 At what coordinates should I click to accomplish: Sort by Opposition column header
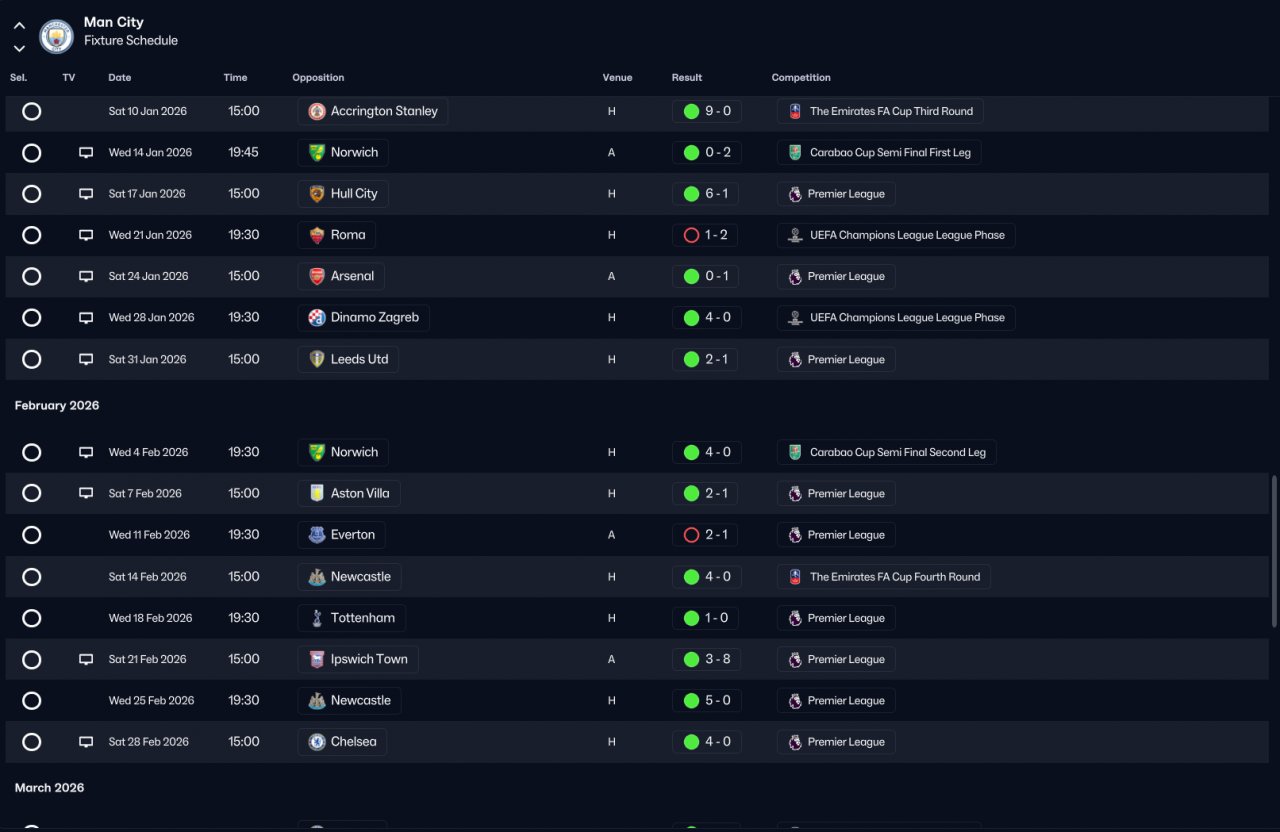pyautogui.click(x=318, y=78)
